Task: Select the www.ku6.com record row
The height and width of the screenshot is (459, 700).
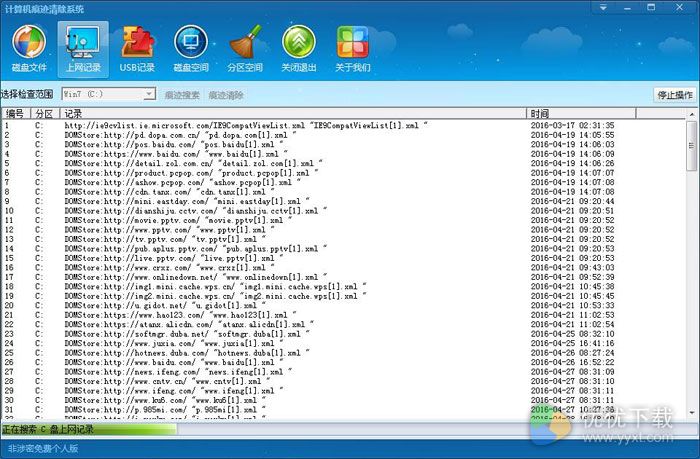Action: coord(343,400)
